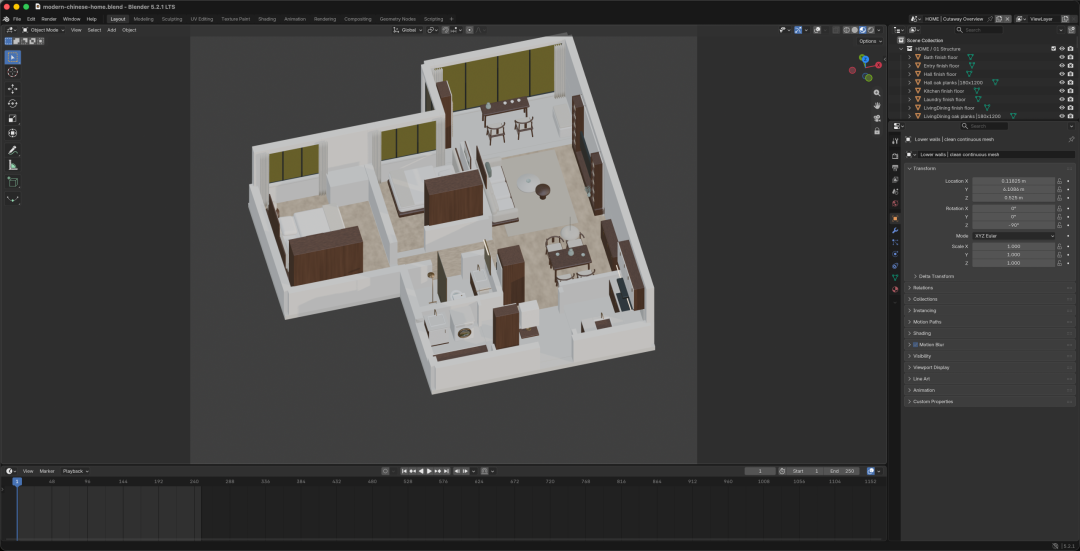Viewport: 1080px width, 551px height.
Task: Click the outliner filter funnel icon
Action: pos(1061,30)
